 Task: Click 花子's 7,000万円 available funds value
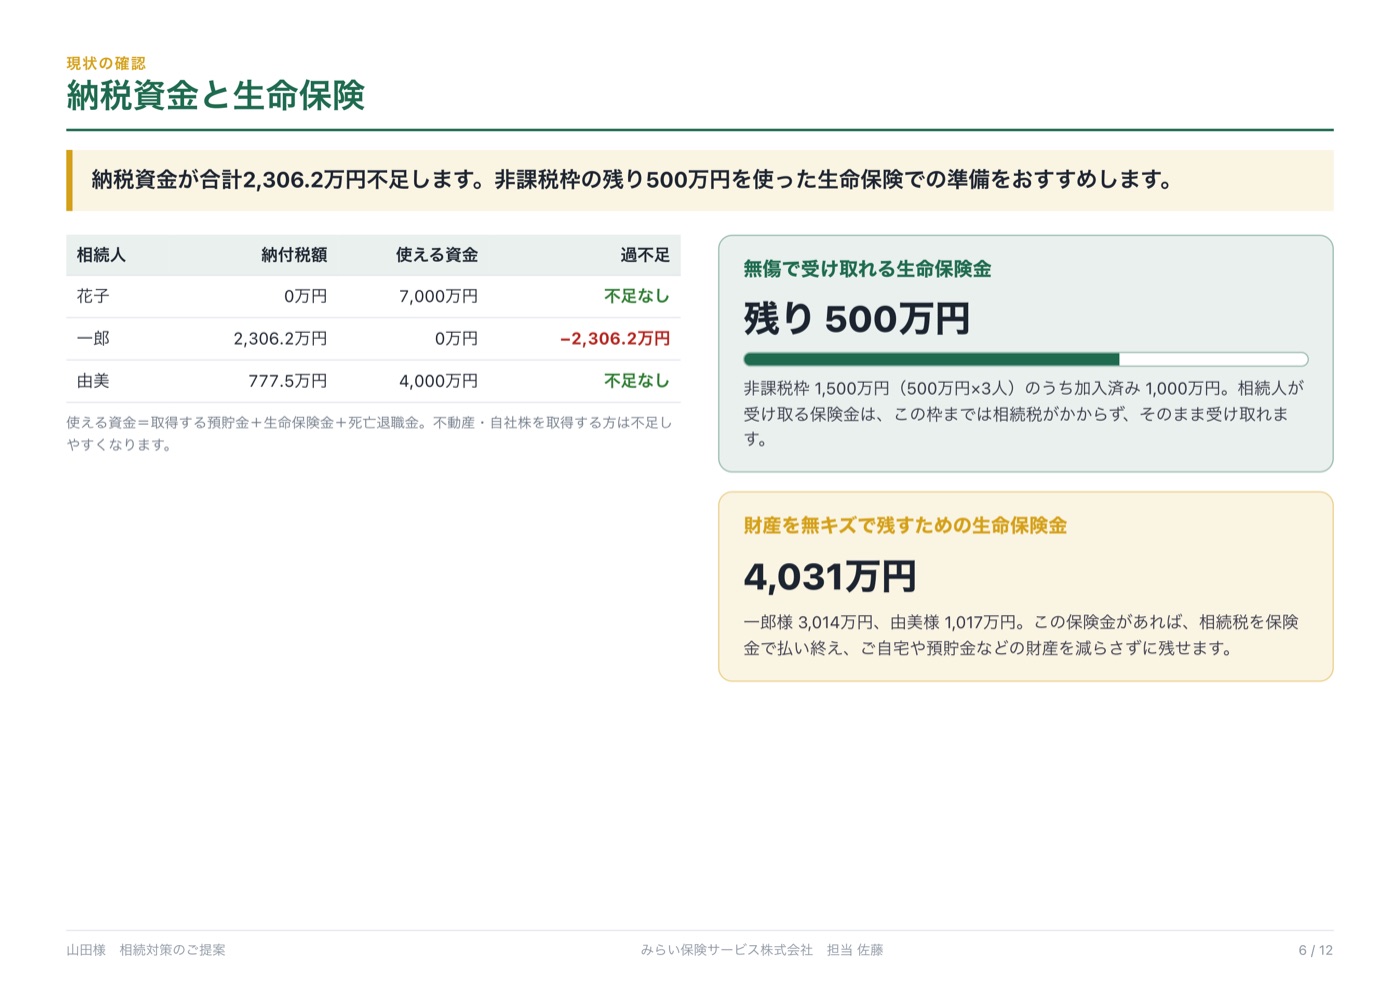tap(438, 296)
